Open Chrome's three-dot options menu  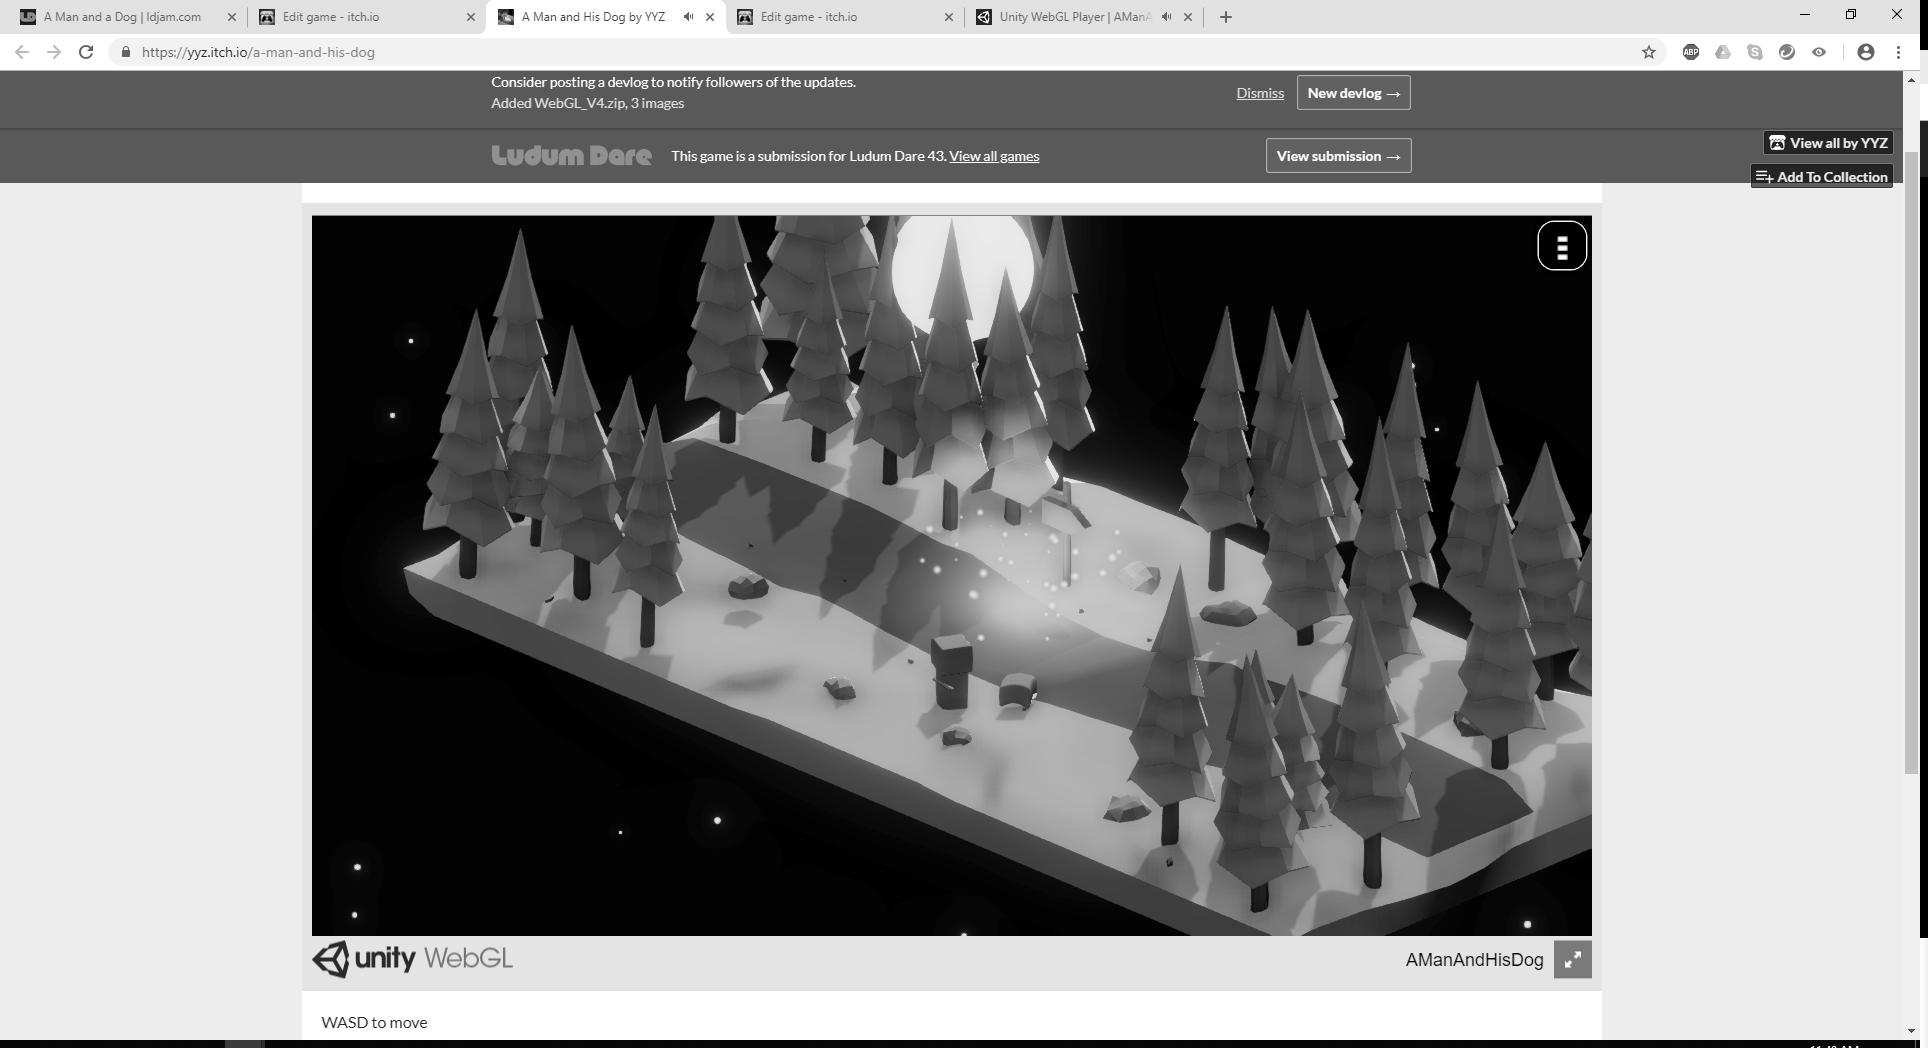pyautogui.click(x=1898, y=52)
